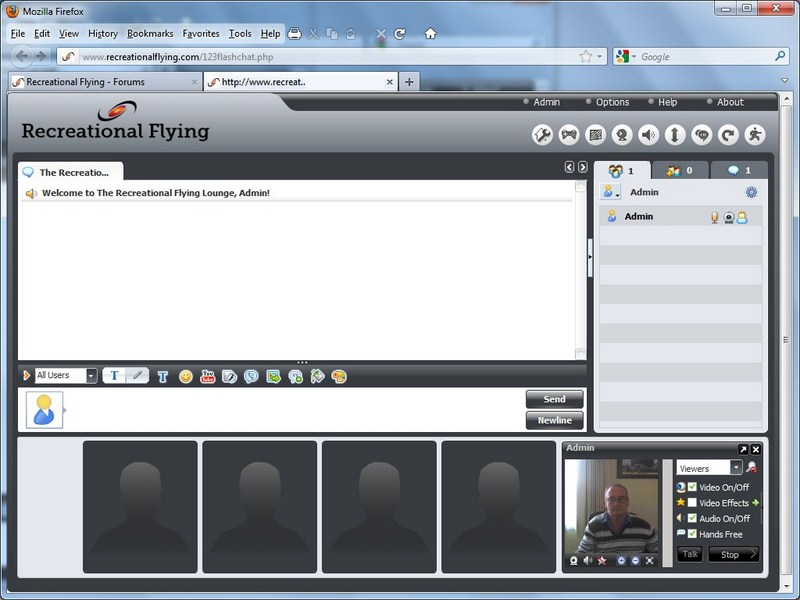Screen dimensions: 800x600
Task: Click the Stop button in video panel
Action: click(x=734, y=554)
